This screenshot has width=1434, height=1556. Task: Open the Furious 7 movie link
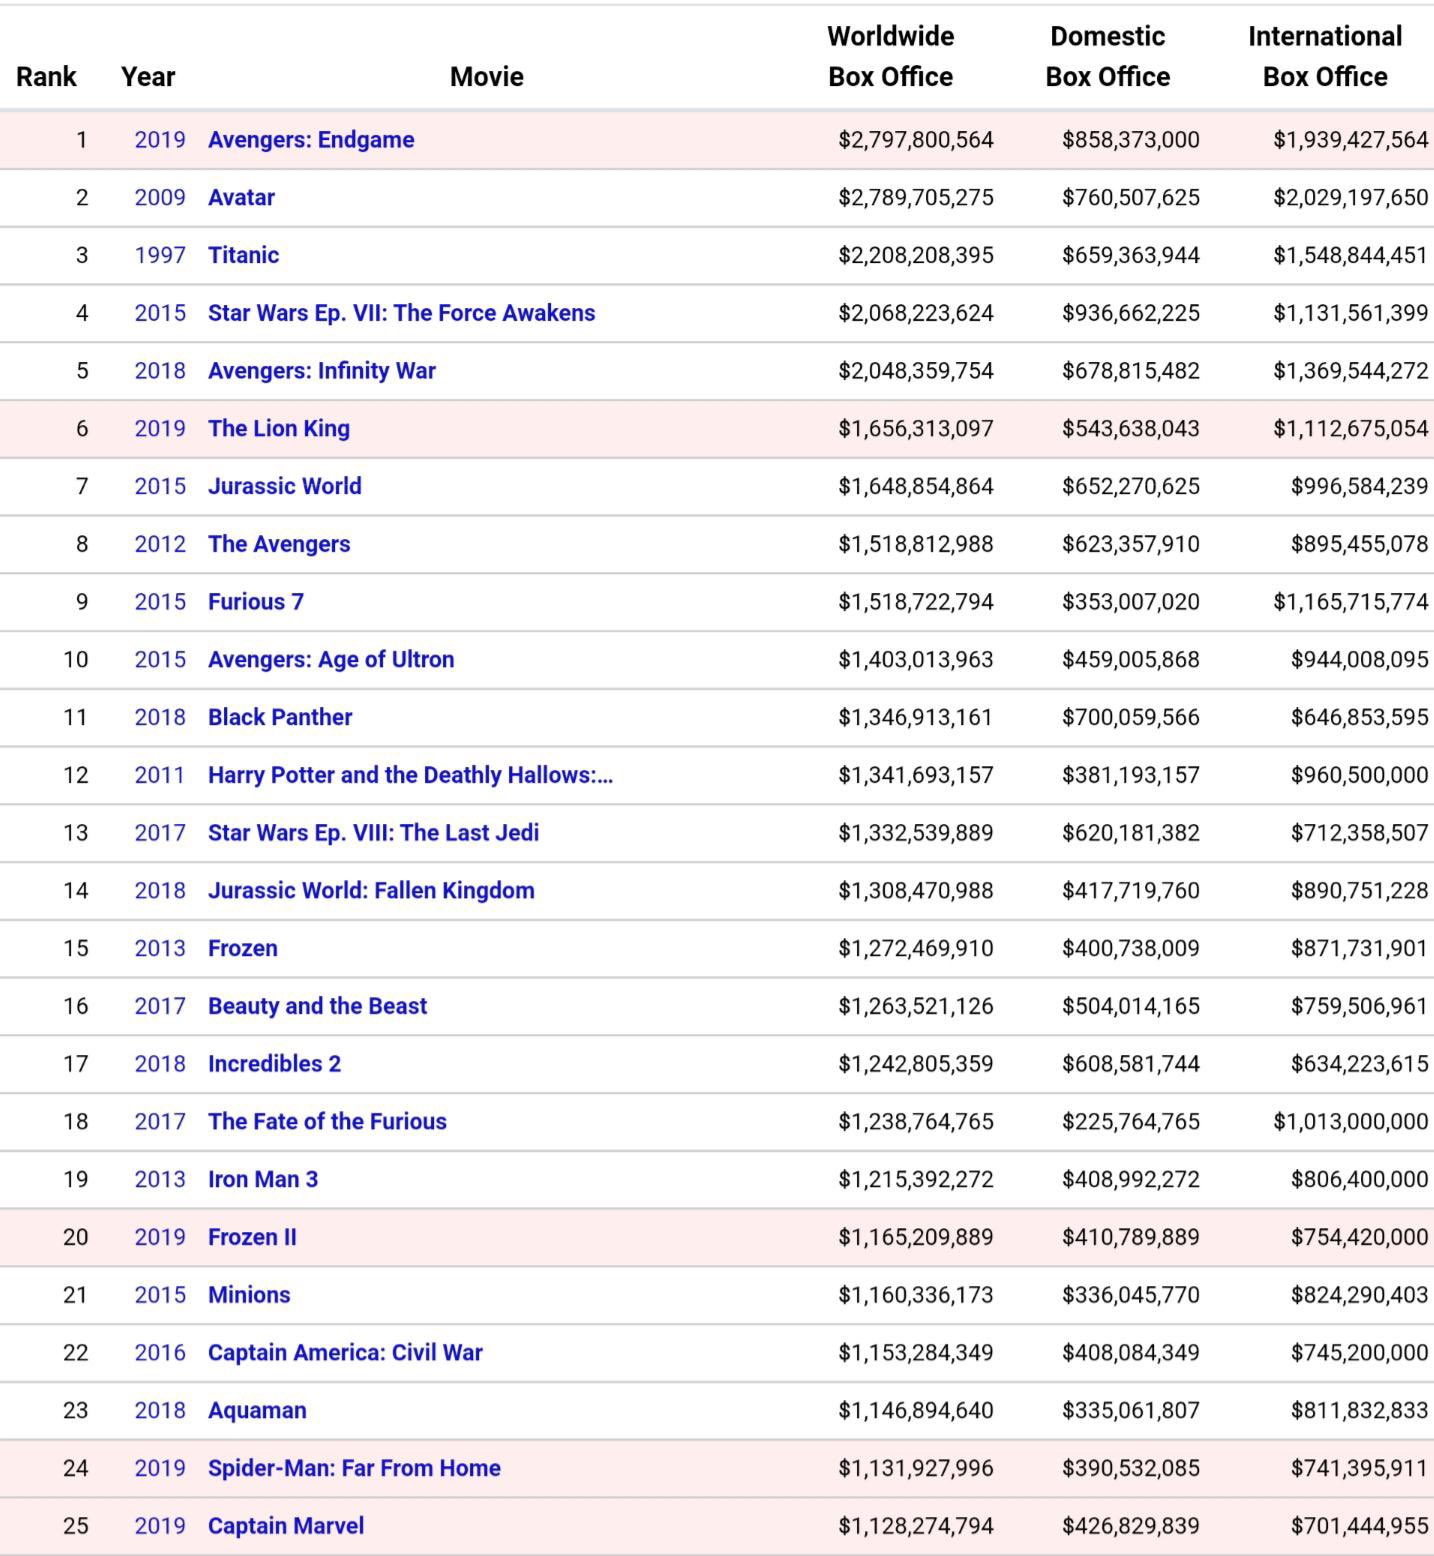tap(256, 602)
